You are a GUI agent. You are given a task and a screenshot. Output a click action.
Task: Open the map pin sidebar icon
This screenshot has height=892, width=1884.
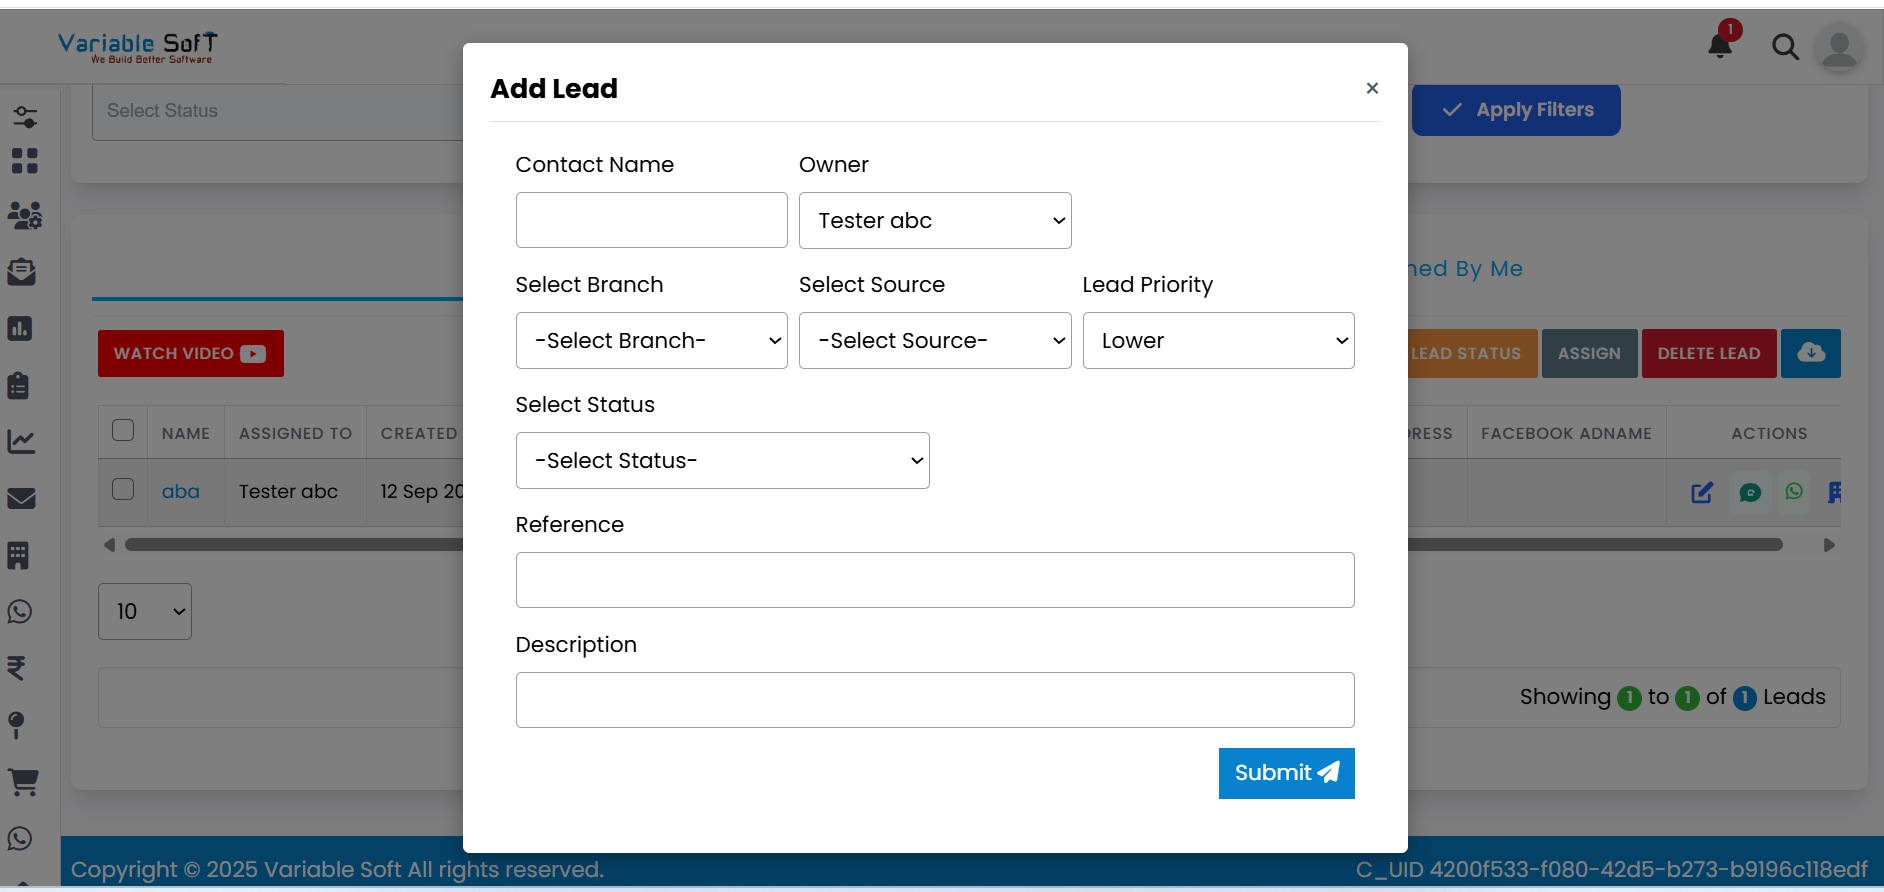pos(16,725)
